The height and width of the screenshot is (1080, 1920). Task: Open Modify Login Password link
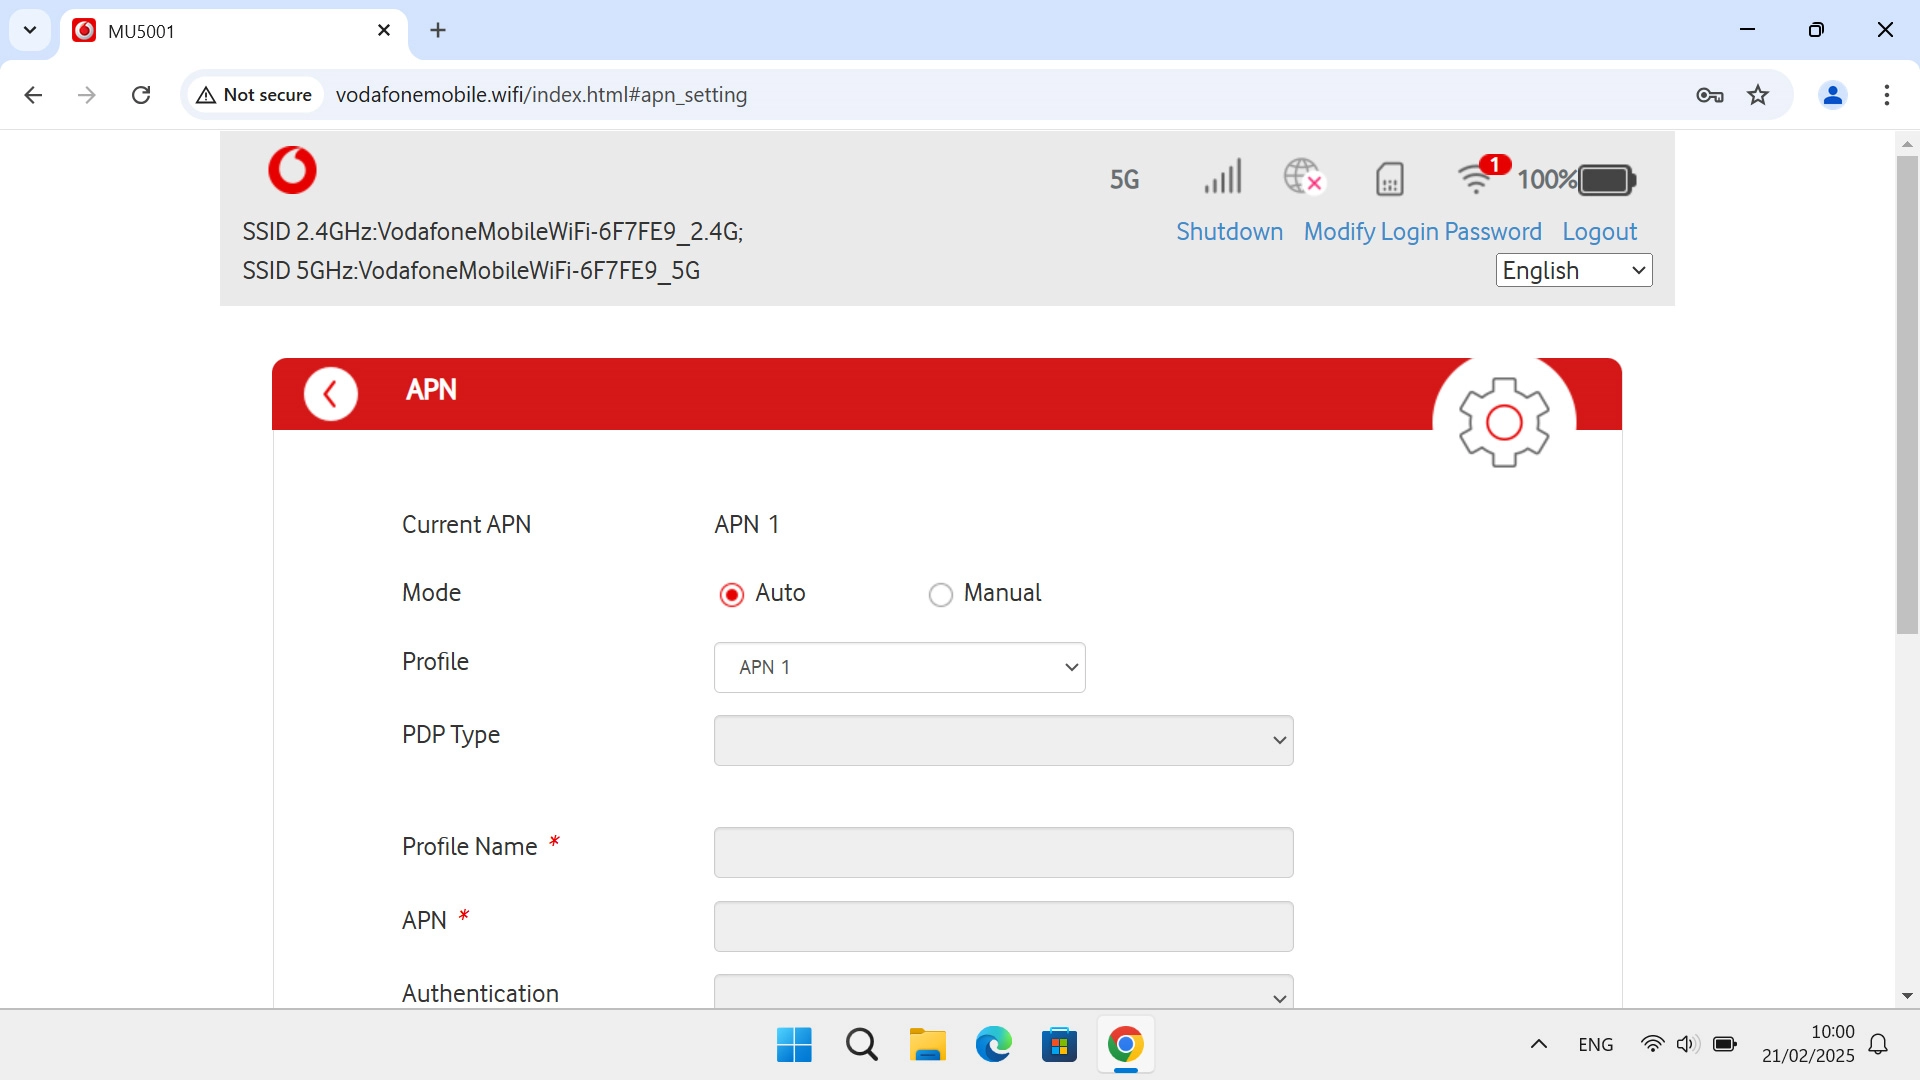(x=1422, y=232)
